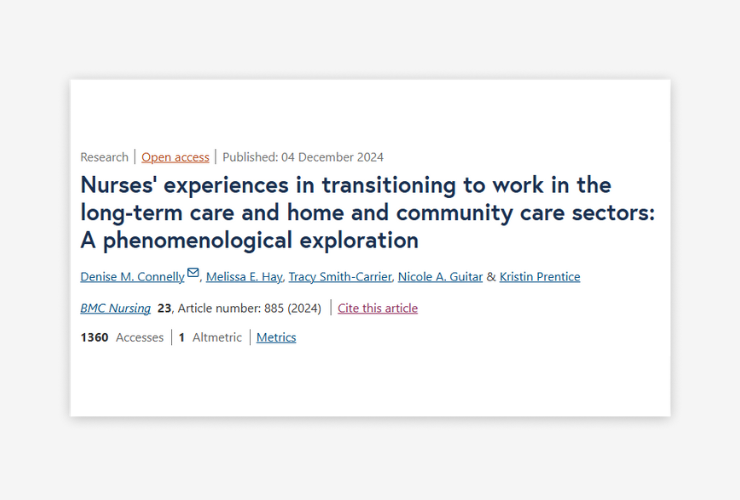Click the Research article type label

(104, 157)
